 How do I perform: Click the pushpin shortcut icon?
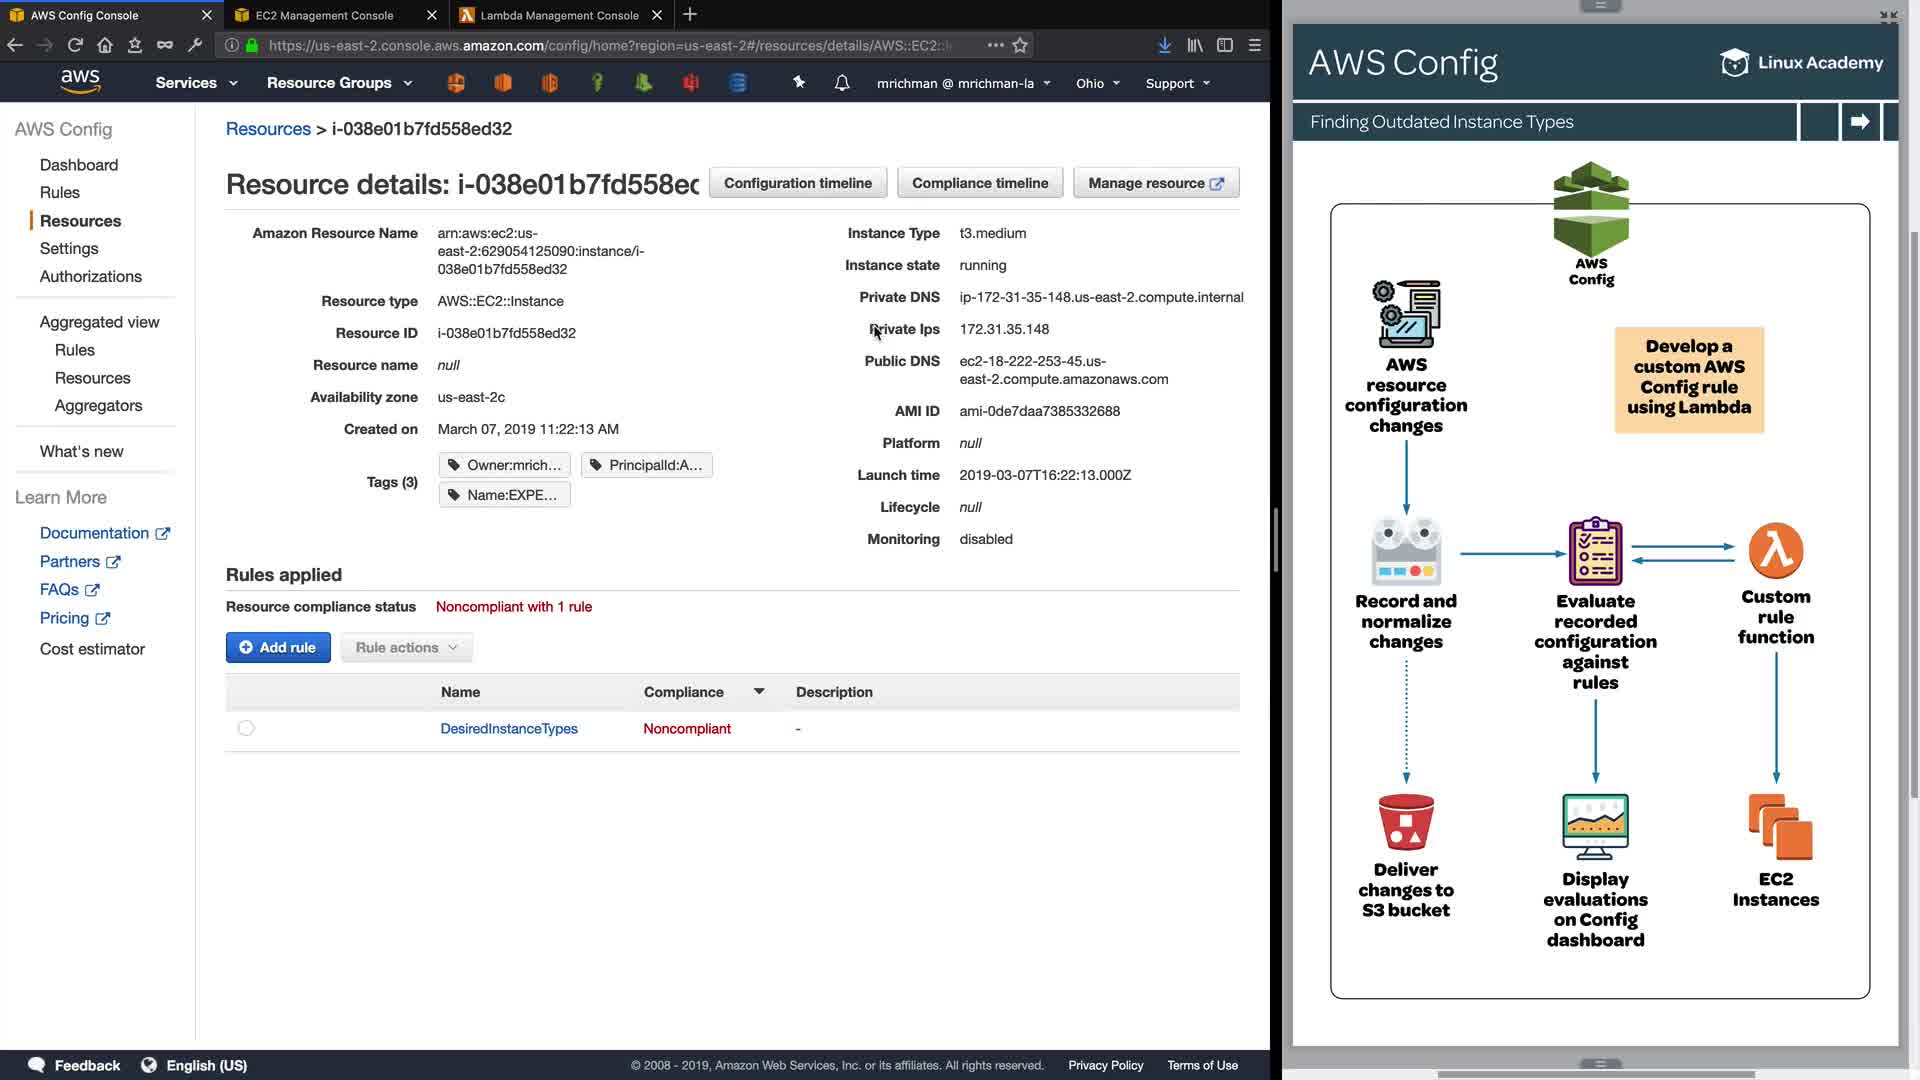[x=799, y=83]
